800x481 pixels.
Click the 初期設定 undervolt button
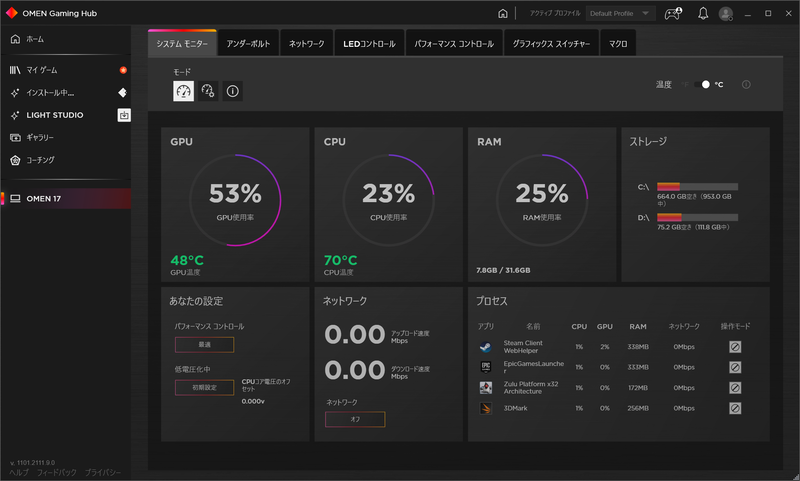(x=205, y=387)
